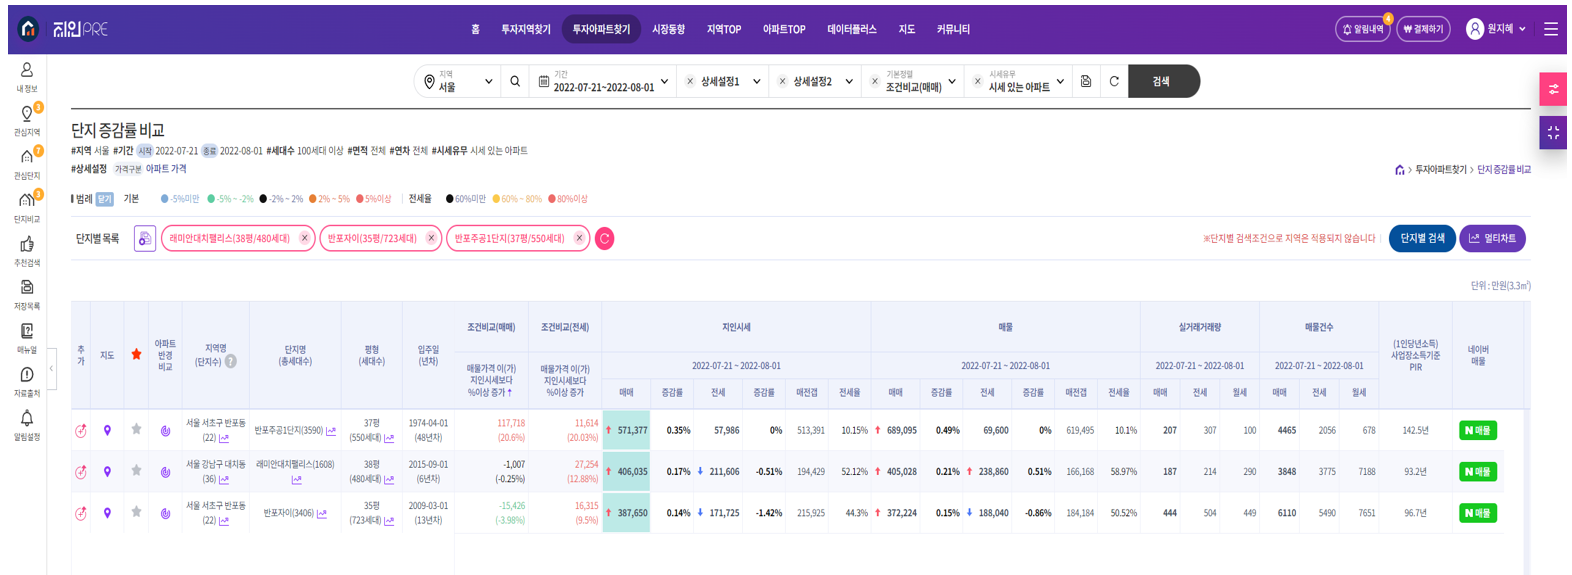Click the pink filter settings side button

[x=1552, y=90]
